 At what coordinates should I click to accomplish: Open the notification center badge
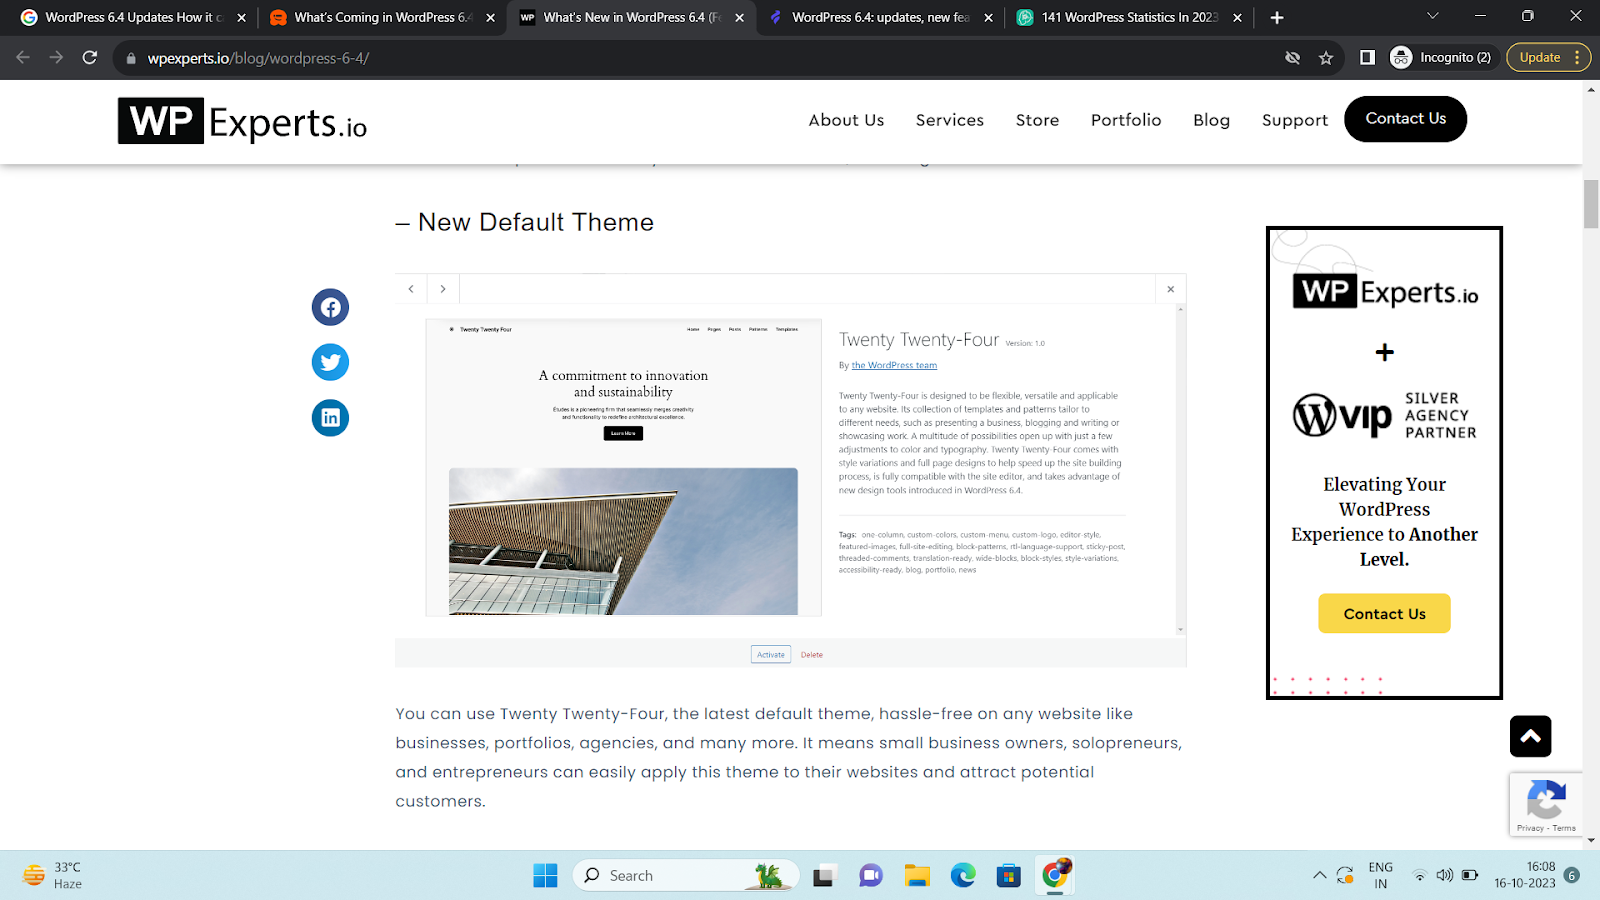(1572, 876)
